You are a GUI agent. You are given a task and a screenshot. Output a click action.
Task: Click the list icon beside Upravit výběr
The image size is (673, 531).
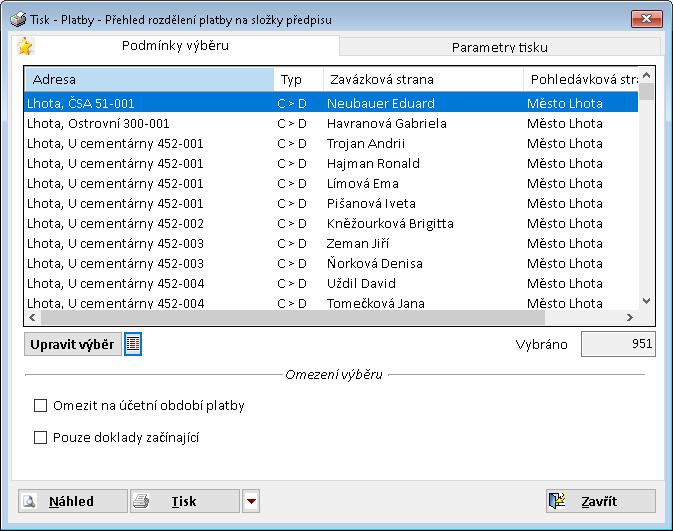[x=133, y=344]
